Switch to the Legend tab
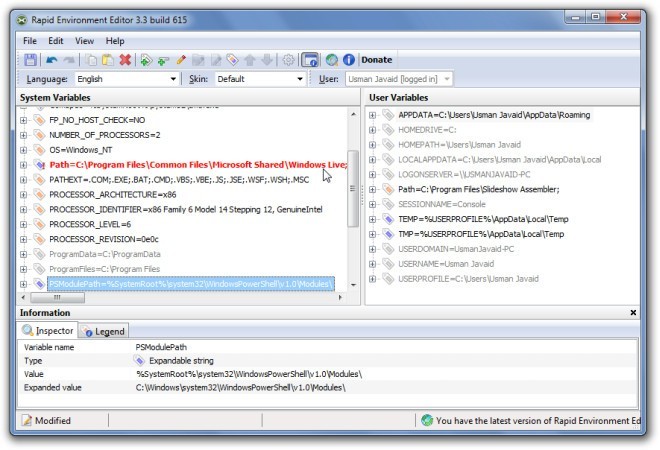The width and height of the screenshot is (660, 450). [104, 331]
